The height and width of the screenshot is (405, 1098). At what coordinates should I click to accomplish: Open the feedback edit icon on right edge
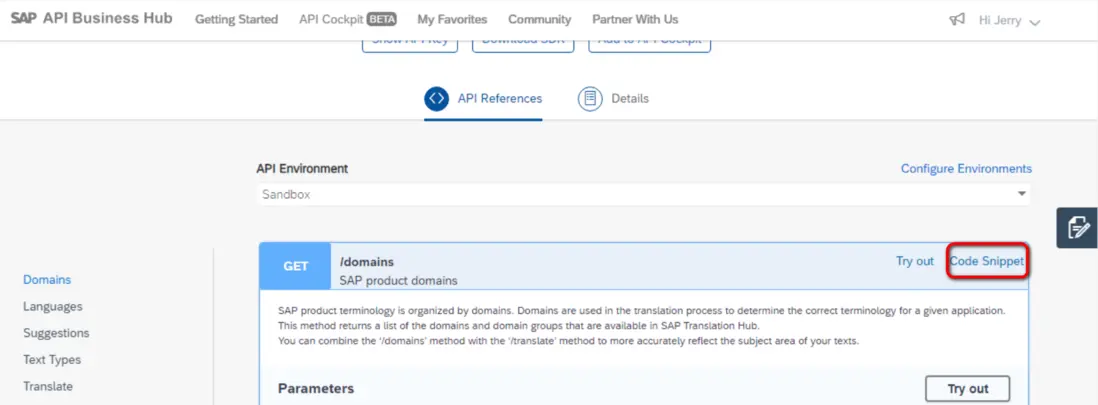(1077, 227)
